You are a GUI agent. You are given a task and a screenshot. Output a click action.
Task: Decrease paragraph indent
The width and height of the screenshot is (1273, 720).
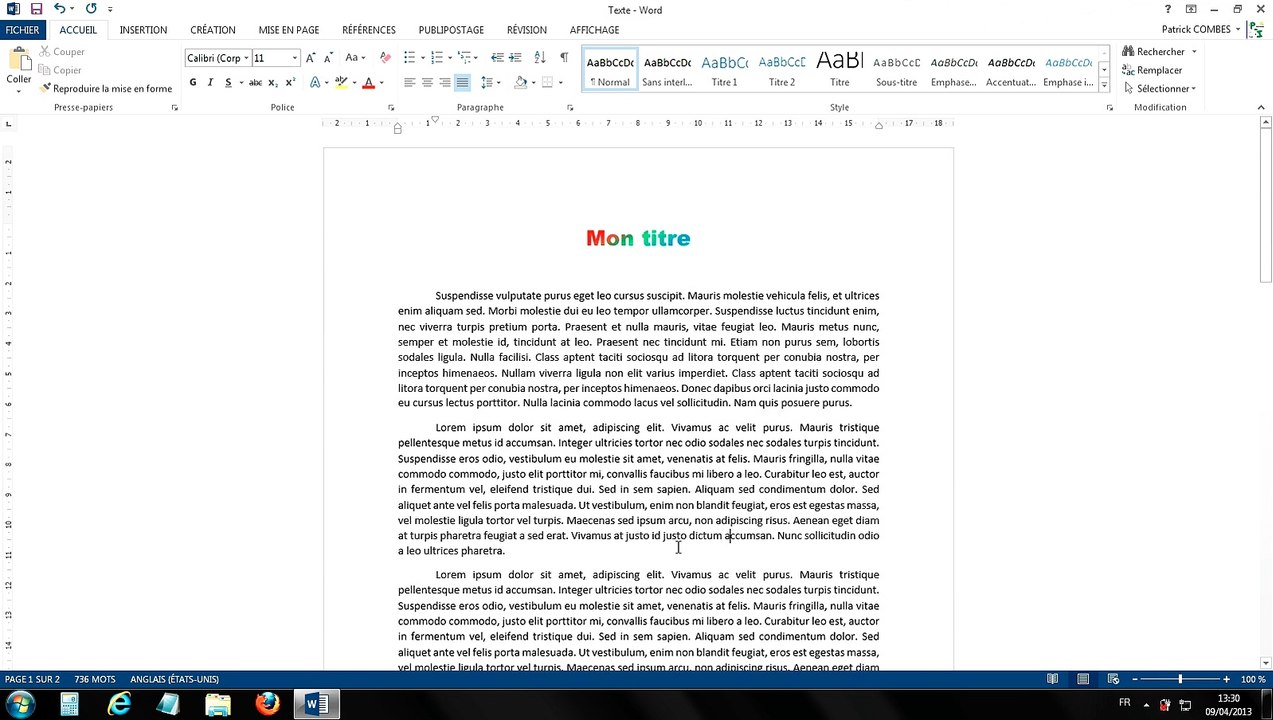(497, 58)
